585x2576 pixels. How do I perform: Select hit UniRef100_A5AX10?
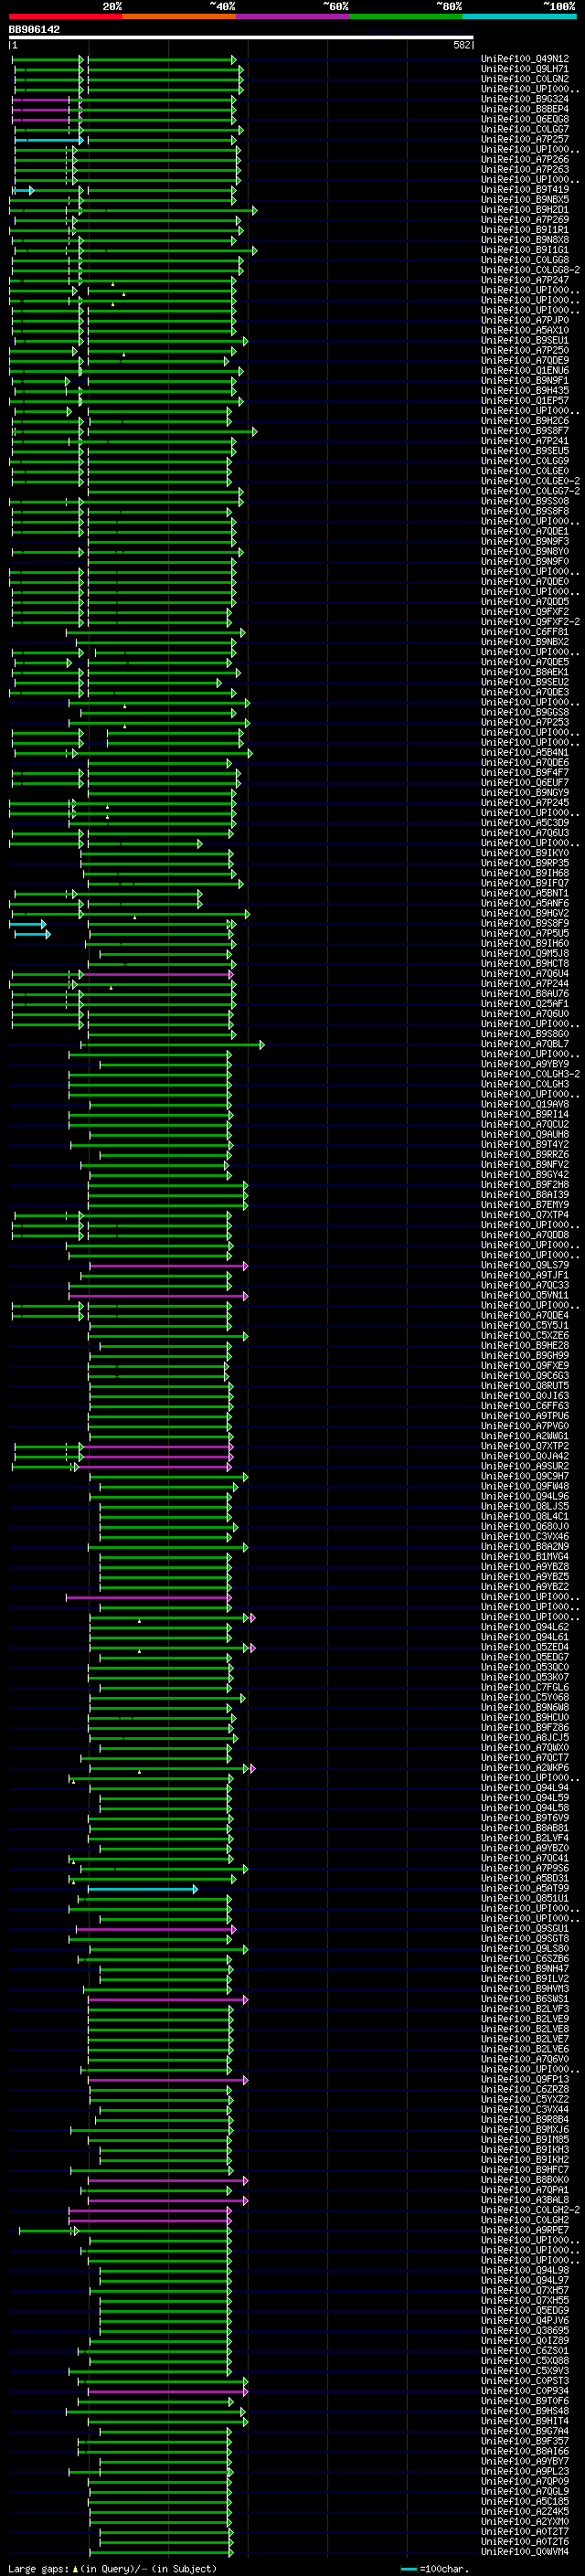click(x=525, y=330)
